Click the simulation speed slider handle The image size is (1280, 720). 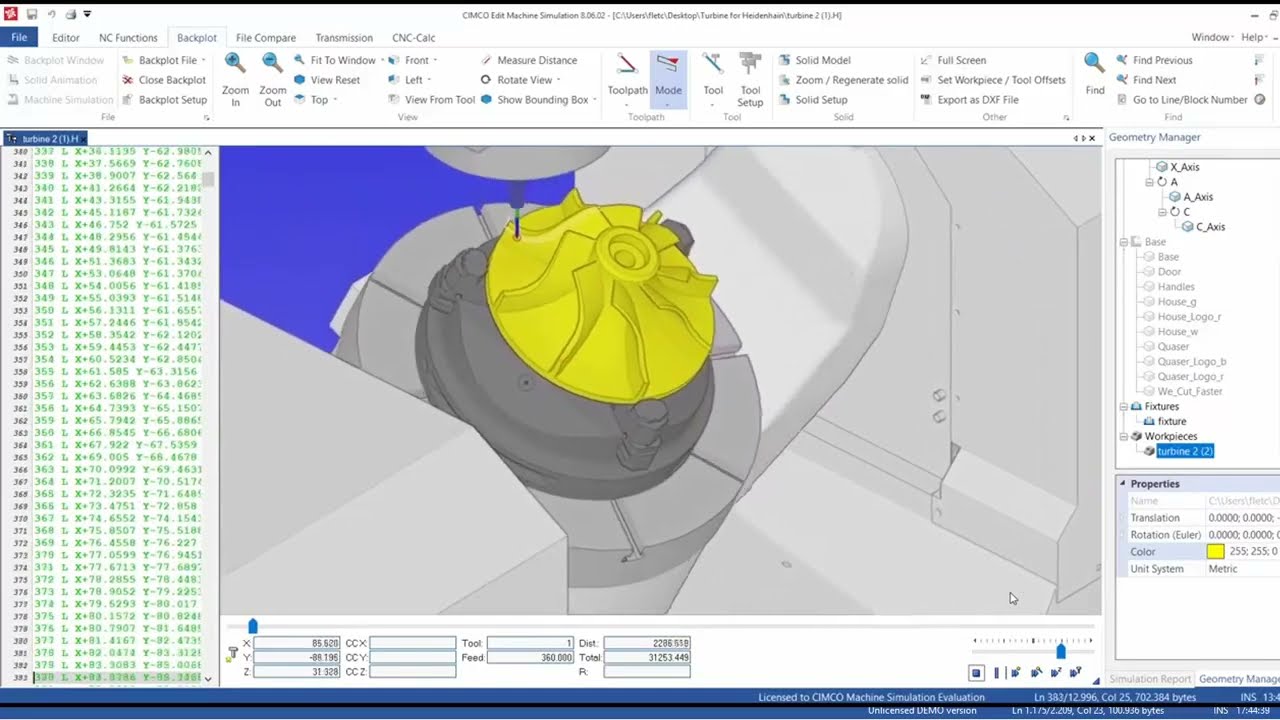pos(1061,651)
